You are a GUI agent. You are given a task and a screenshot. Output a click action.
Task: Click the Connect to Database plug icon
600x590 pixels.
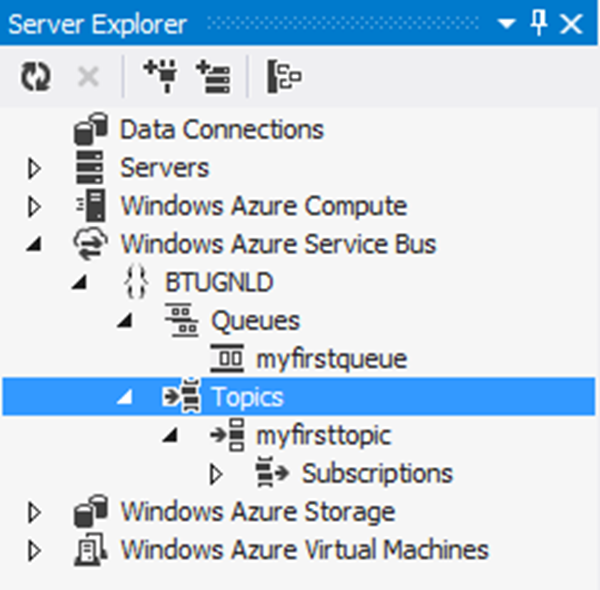(x=160, y=77)
